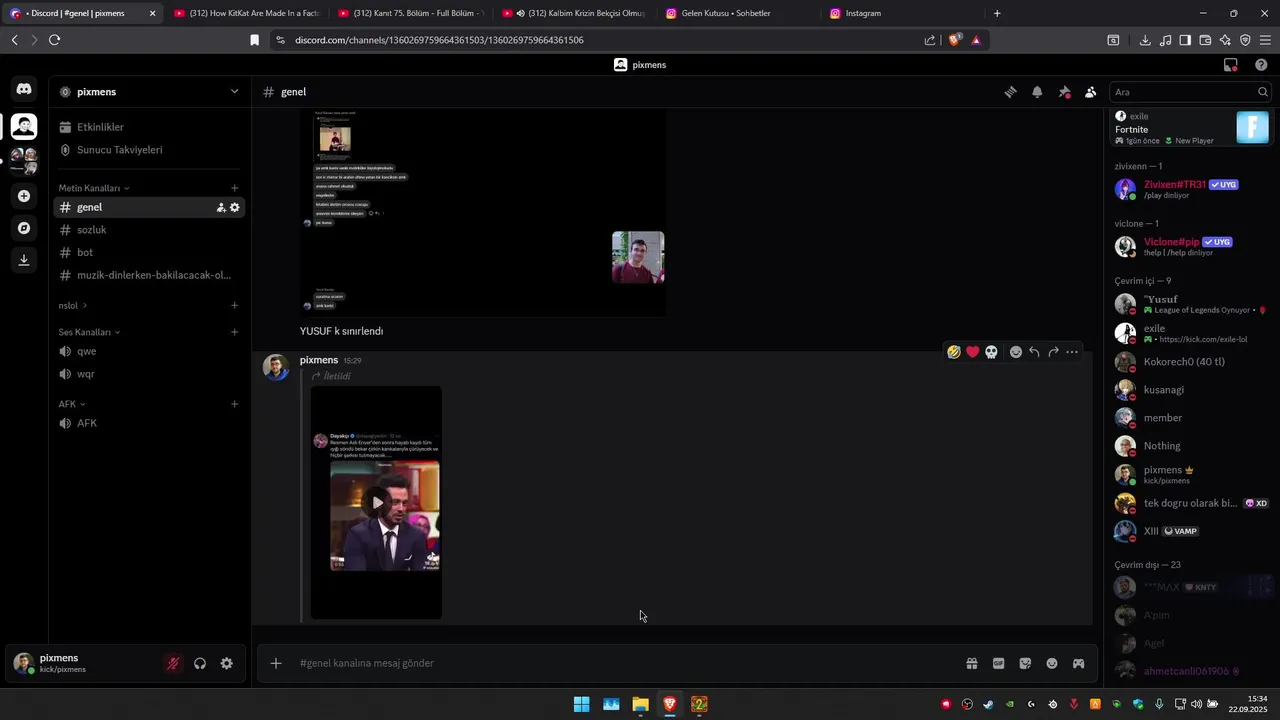Open add reaction emoji picker on message
This screenshot has width=1280, height=720.
click(1016, 352)
